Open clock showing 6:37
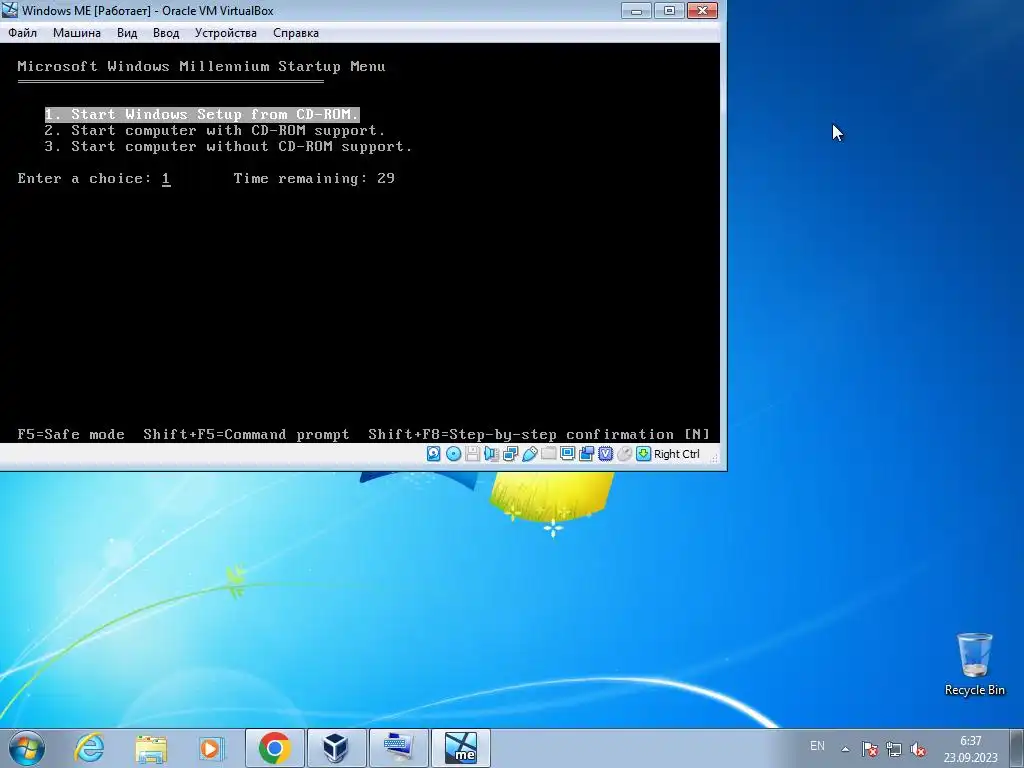Viewport: 1024px width, 768px height. (970, 749)
